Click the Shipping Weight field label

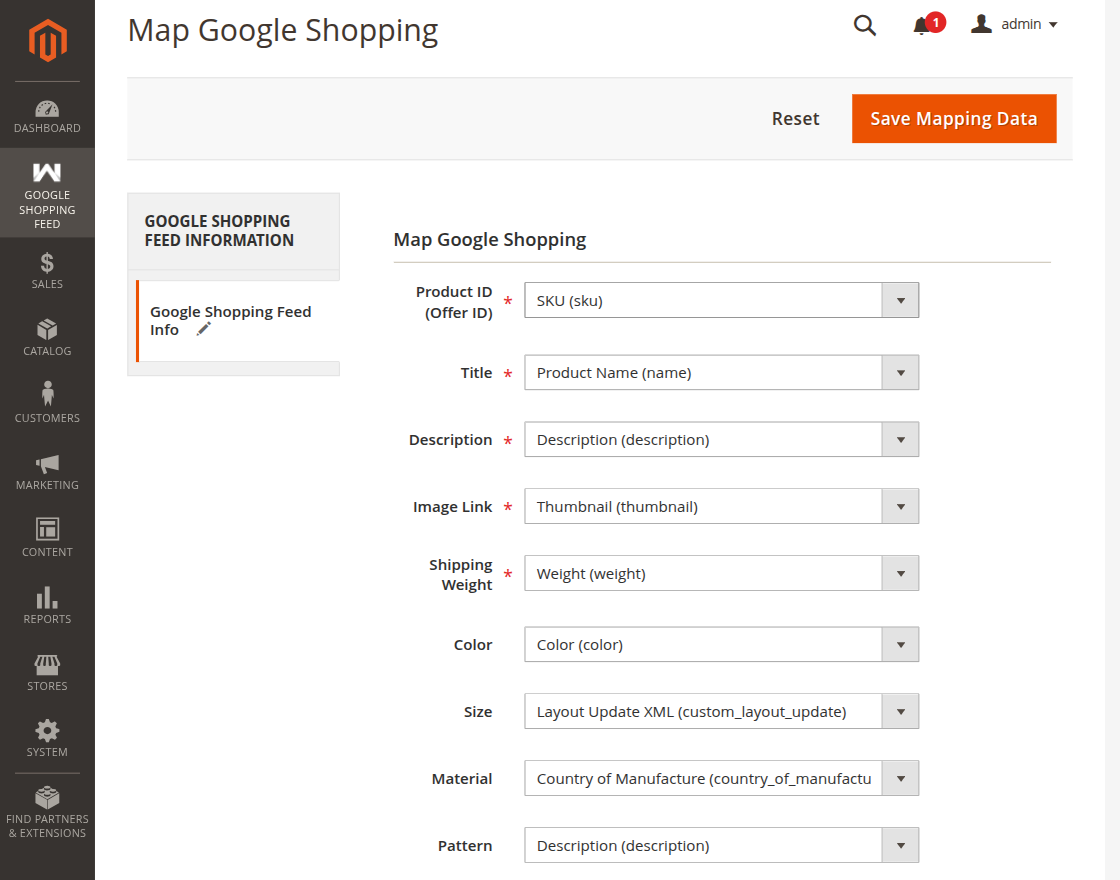coord(461,575)
